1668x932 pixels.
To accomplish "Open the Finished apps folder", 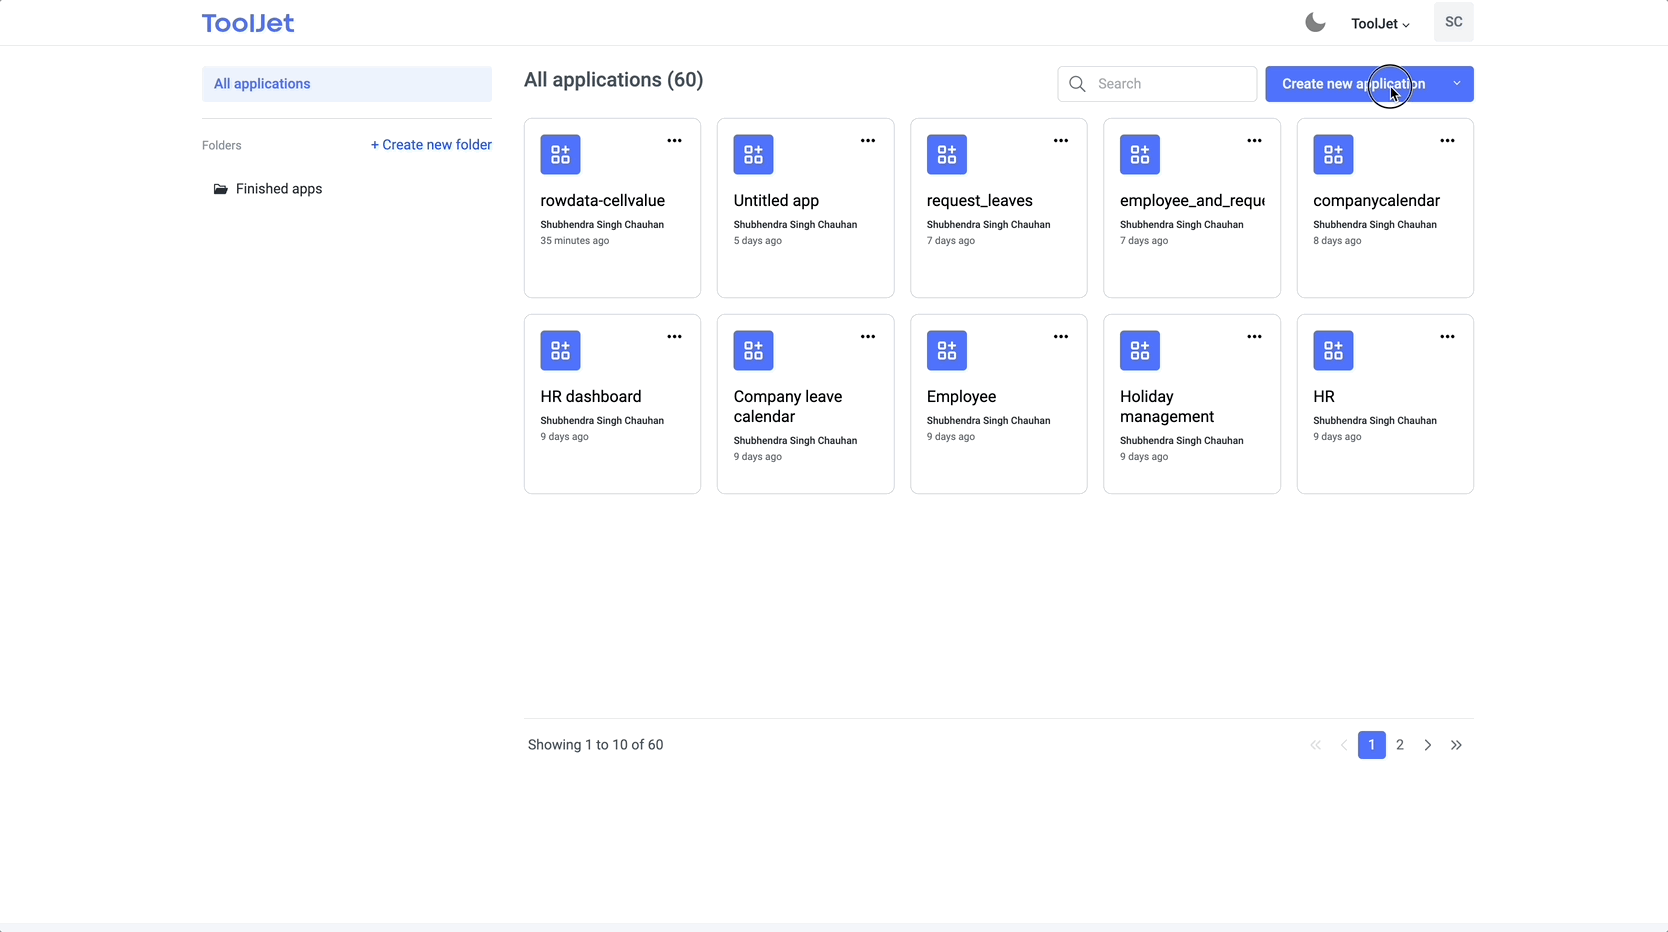I will tap(268, 189).
